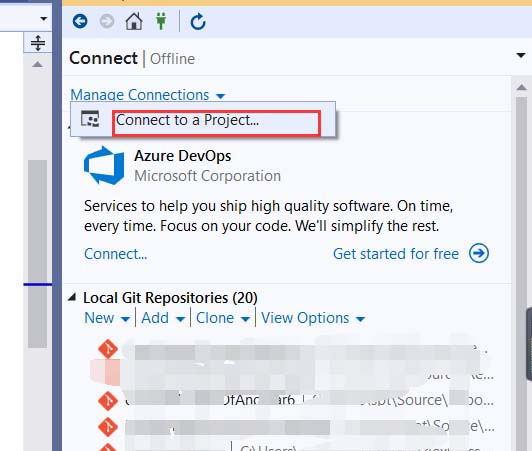Click the green plug Manage Connections icon
The image size is (532, 451).
tap(161, 21)
